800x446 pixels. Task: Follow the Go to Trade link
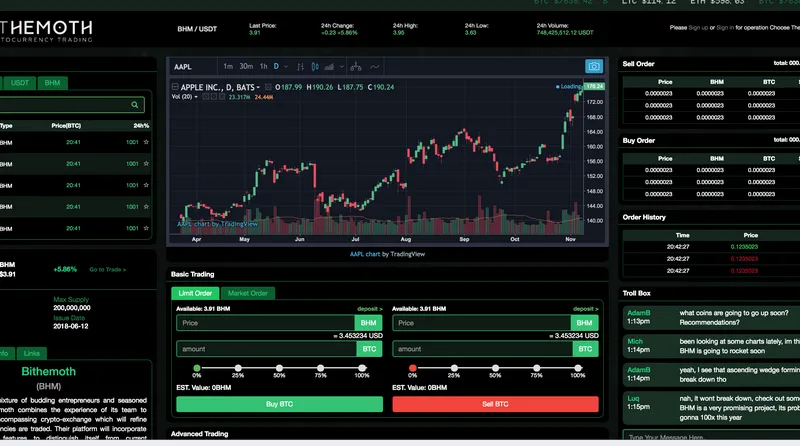tap(107, 269)
